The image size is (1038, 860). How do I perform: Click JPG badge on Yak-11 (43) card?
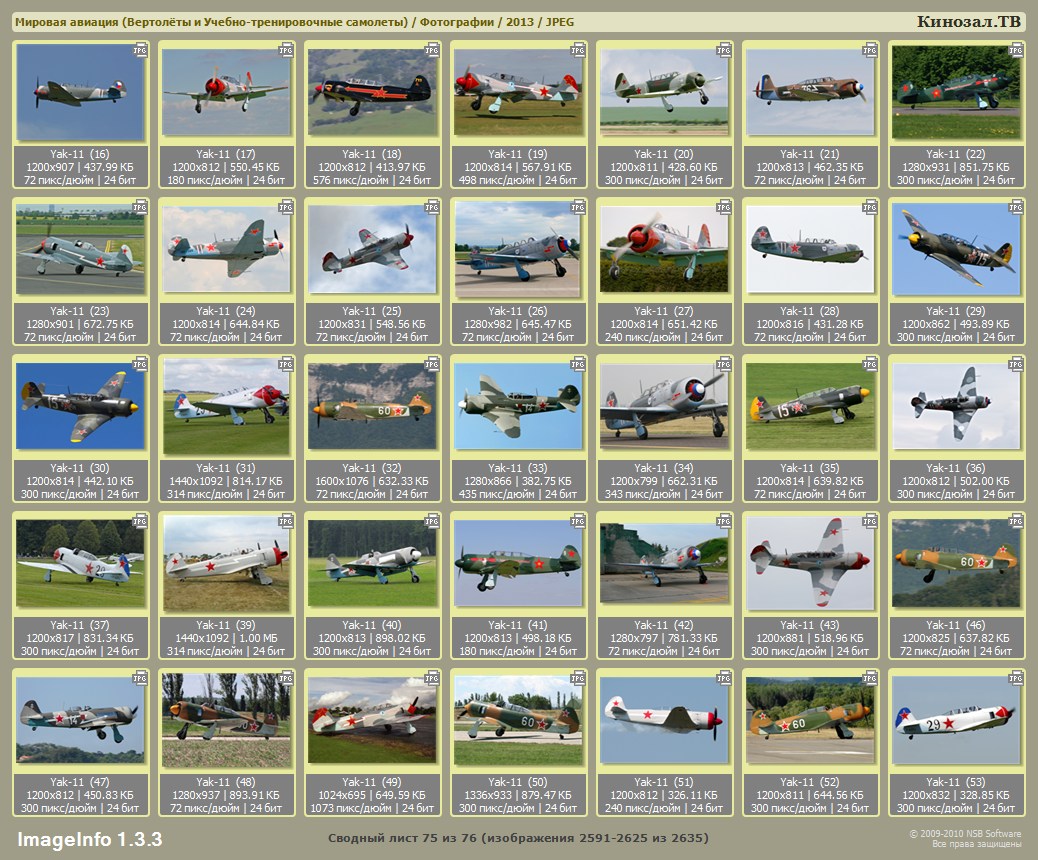(870, 521)
